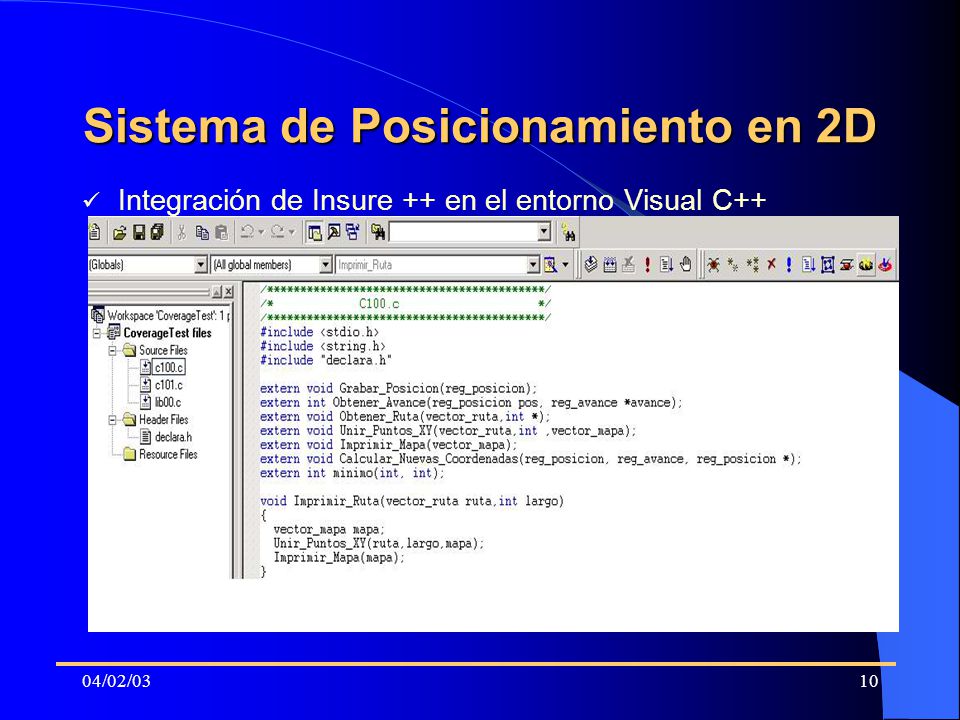960x720 pixels.
Task: Toggle the Output window icon
Action: coord(334,233)
